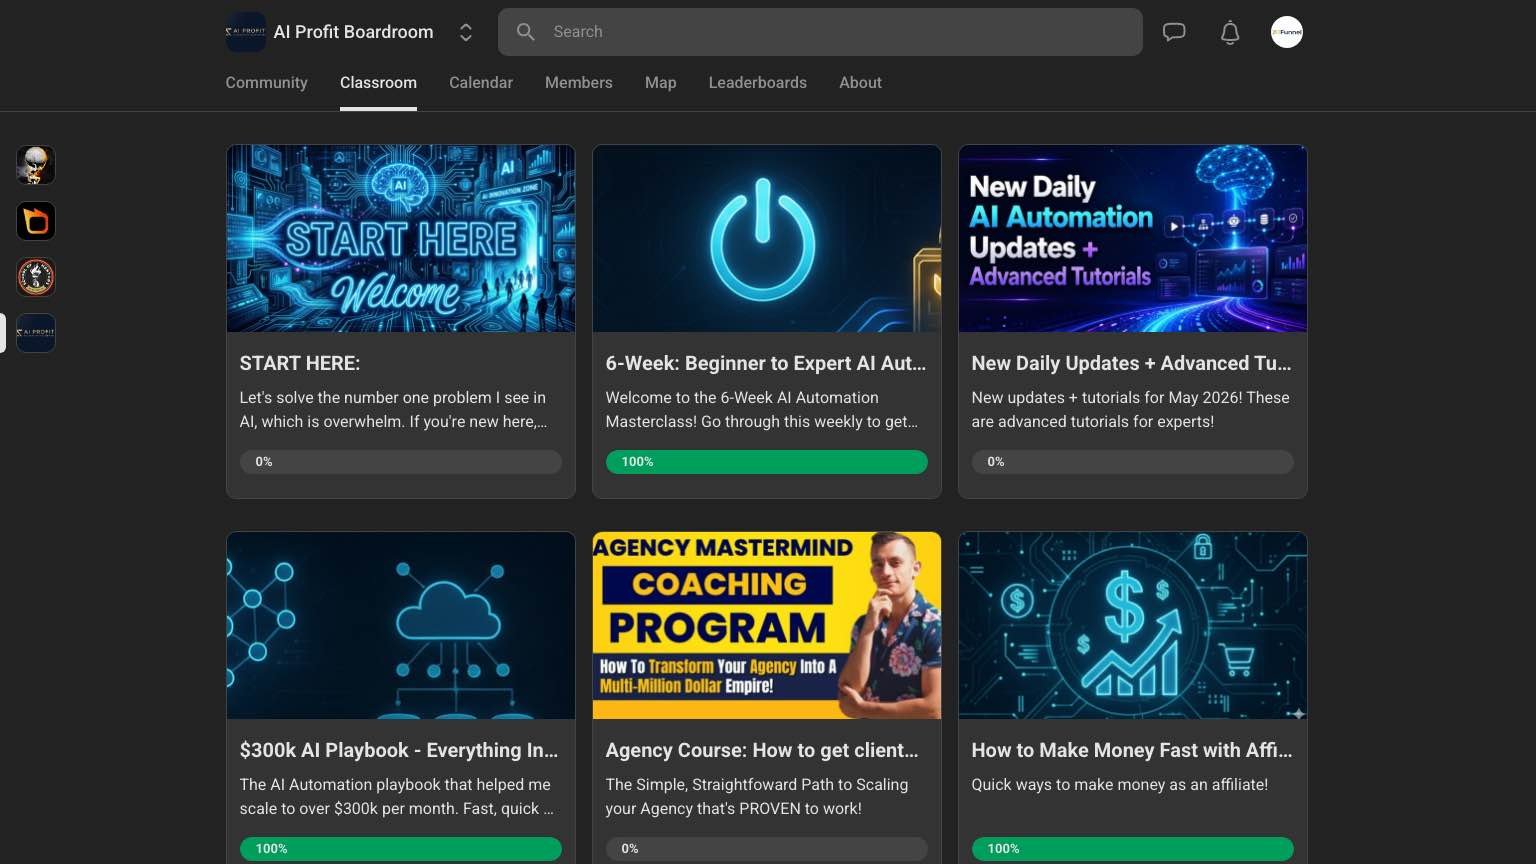Click "Let's solve the number one problem" description

393,410
